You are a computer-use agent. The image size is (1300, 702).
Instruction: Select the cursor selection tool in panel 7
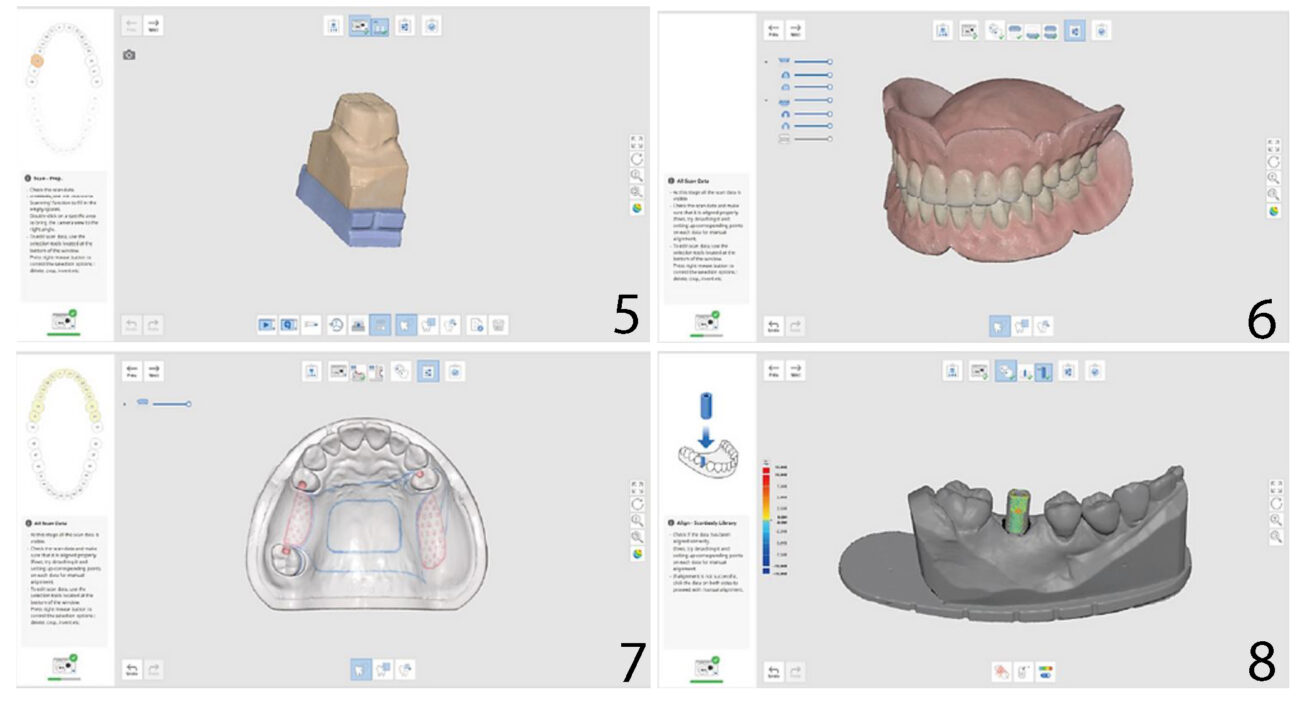point(359,670)
